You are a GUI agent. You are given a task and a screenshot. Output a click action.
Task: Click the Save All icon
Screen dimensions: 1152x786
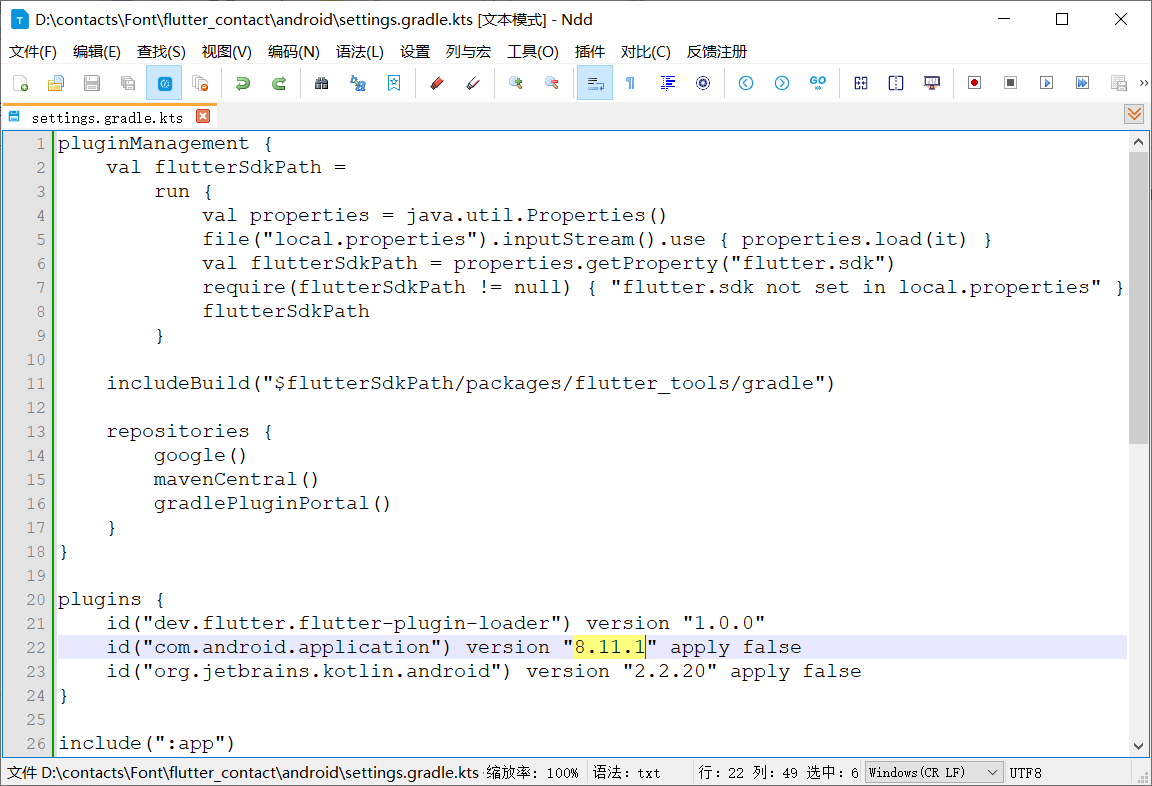pos(128,83)
